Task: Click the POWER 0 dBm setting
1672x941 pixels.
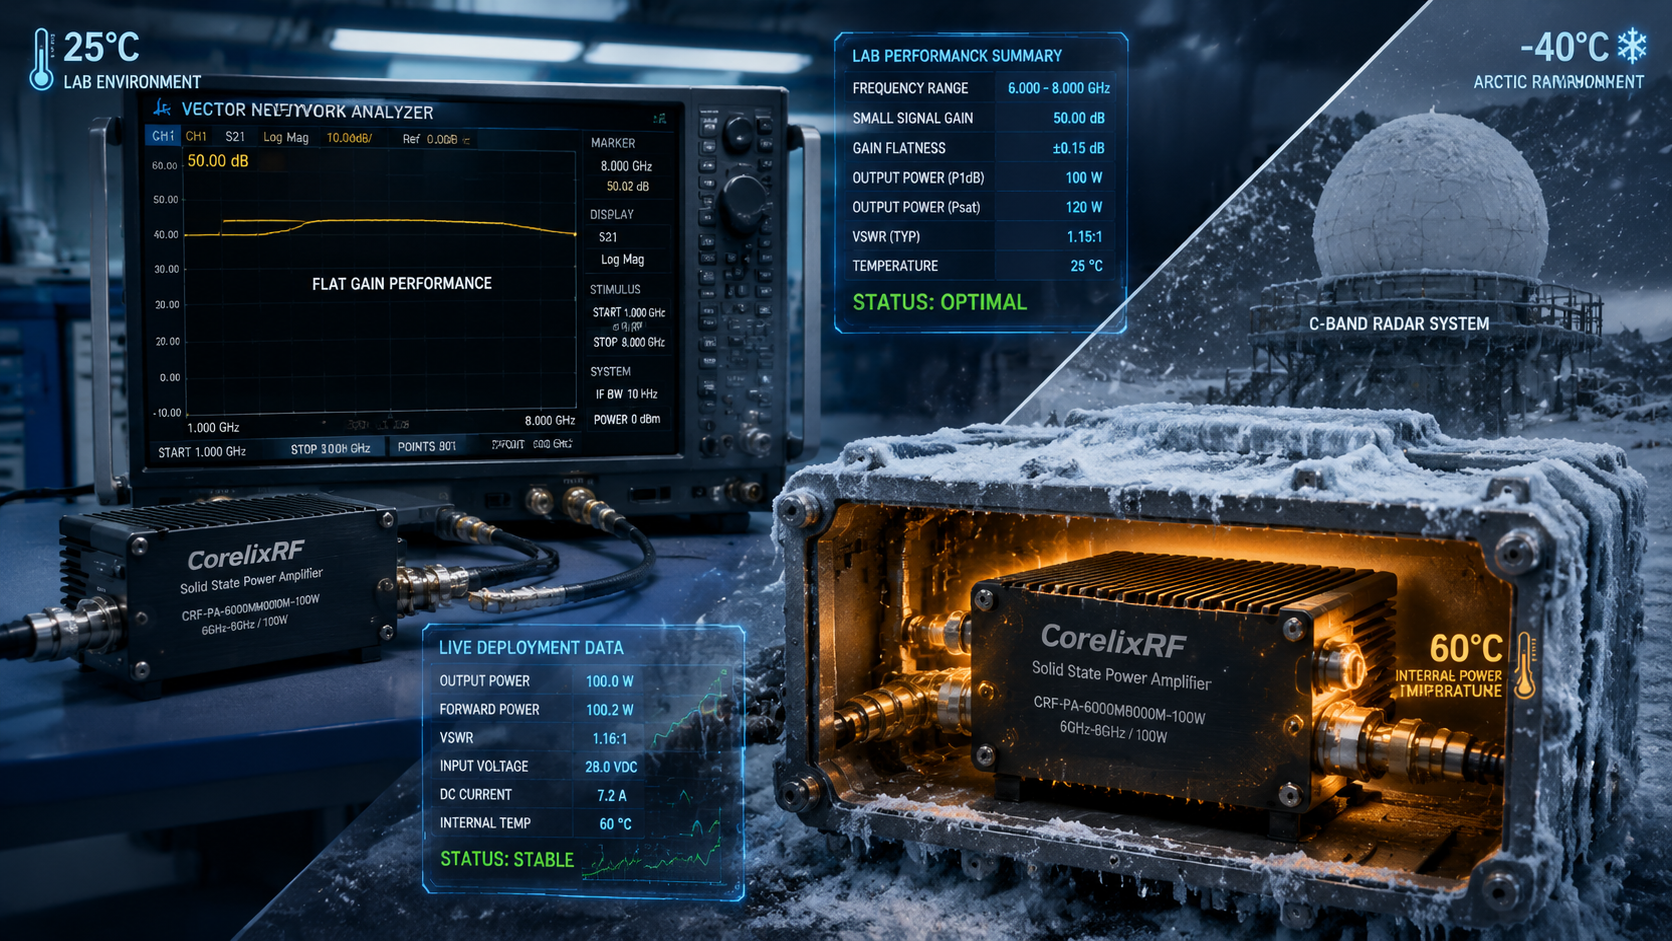Action: pyautogui.click(x=627, y=420)
